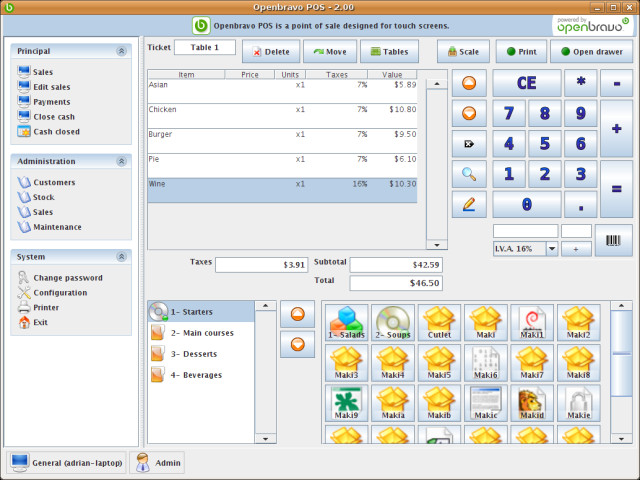Select Close cash option

(46, 117)
